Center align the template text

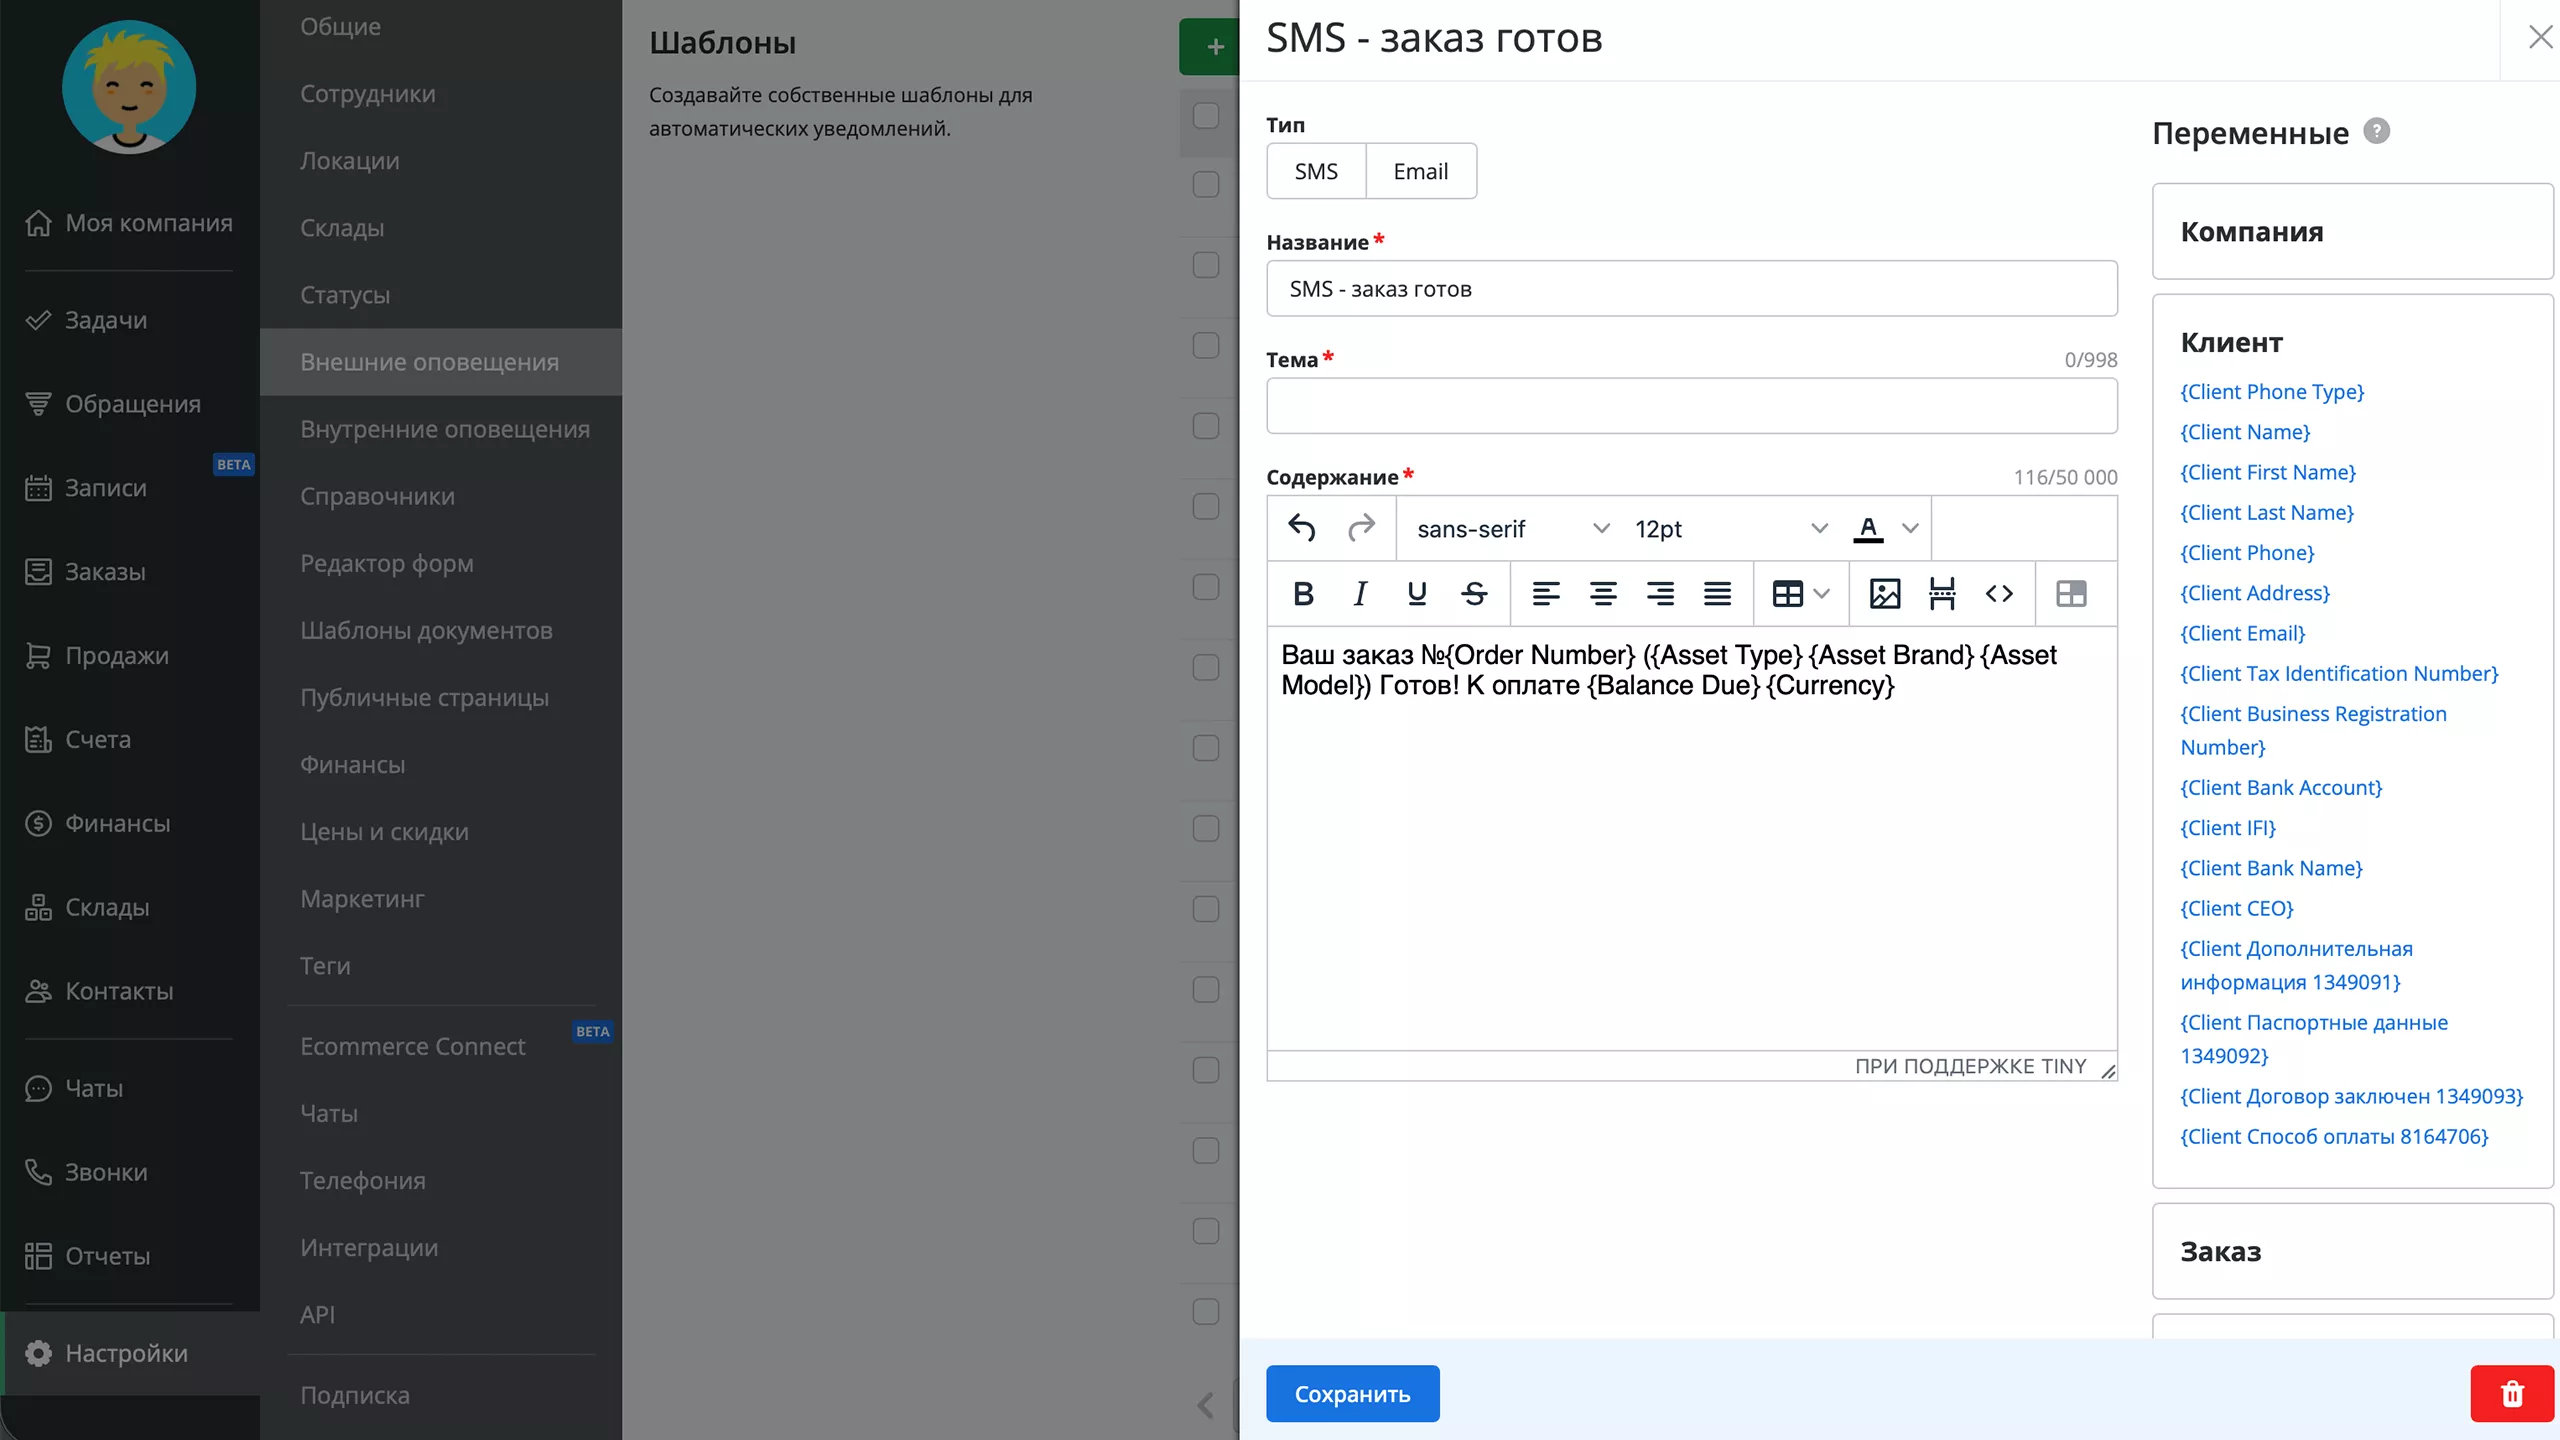pyautogui.click(x=1603, y=594)
